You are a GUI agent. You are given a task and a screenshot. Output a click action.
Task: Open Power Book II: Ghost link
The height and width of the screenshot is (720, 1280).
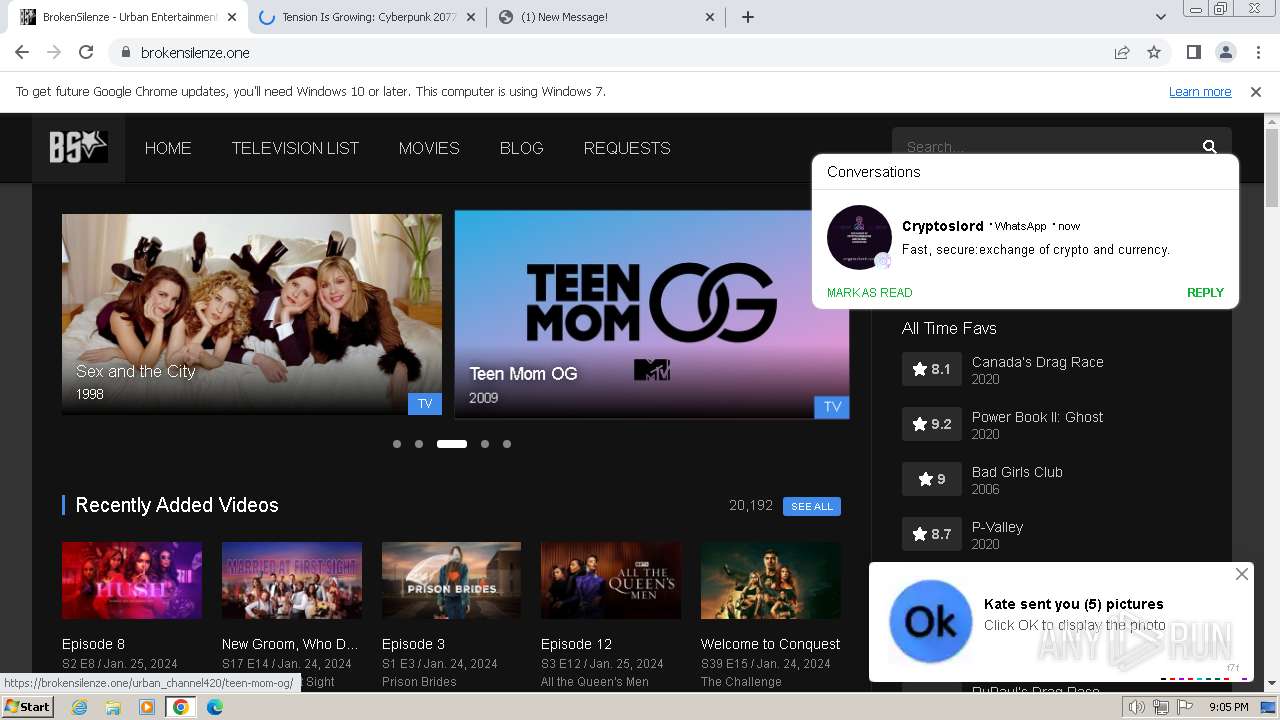[1037, 417]
